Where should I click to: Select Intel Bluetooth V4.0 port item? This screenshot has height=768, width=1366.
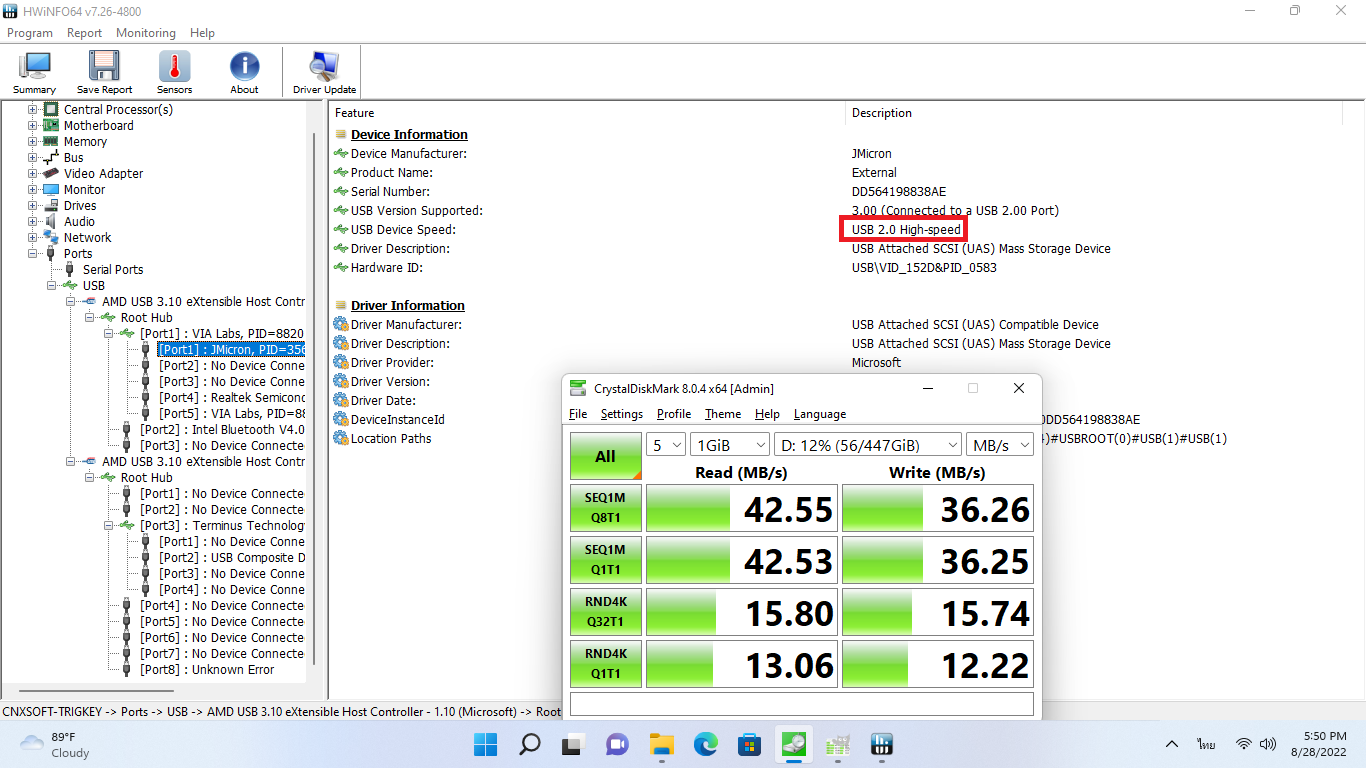222,429
